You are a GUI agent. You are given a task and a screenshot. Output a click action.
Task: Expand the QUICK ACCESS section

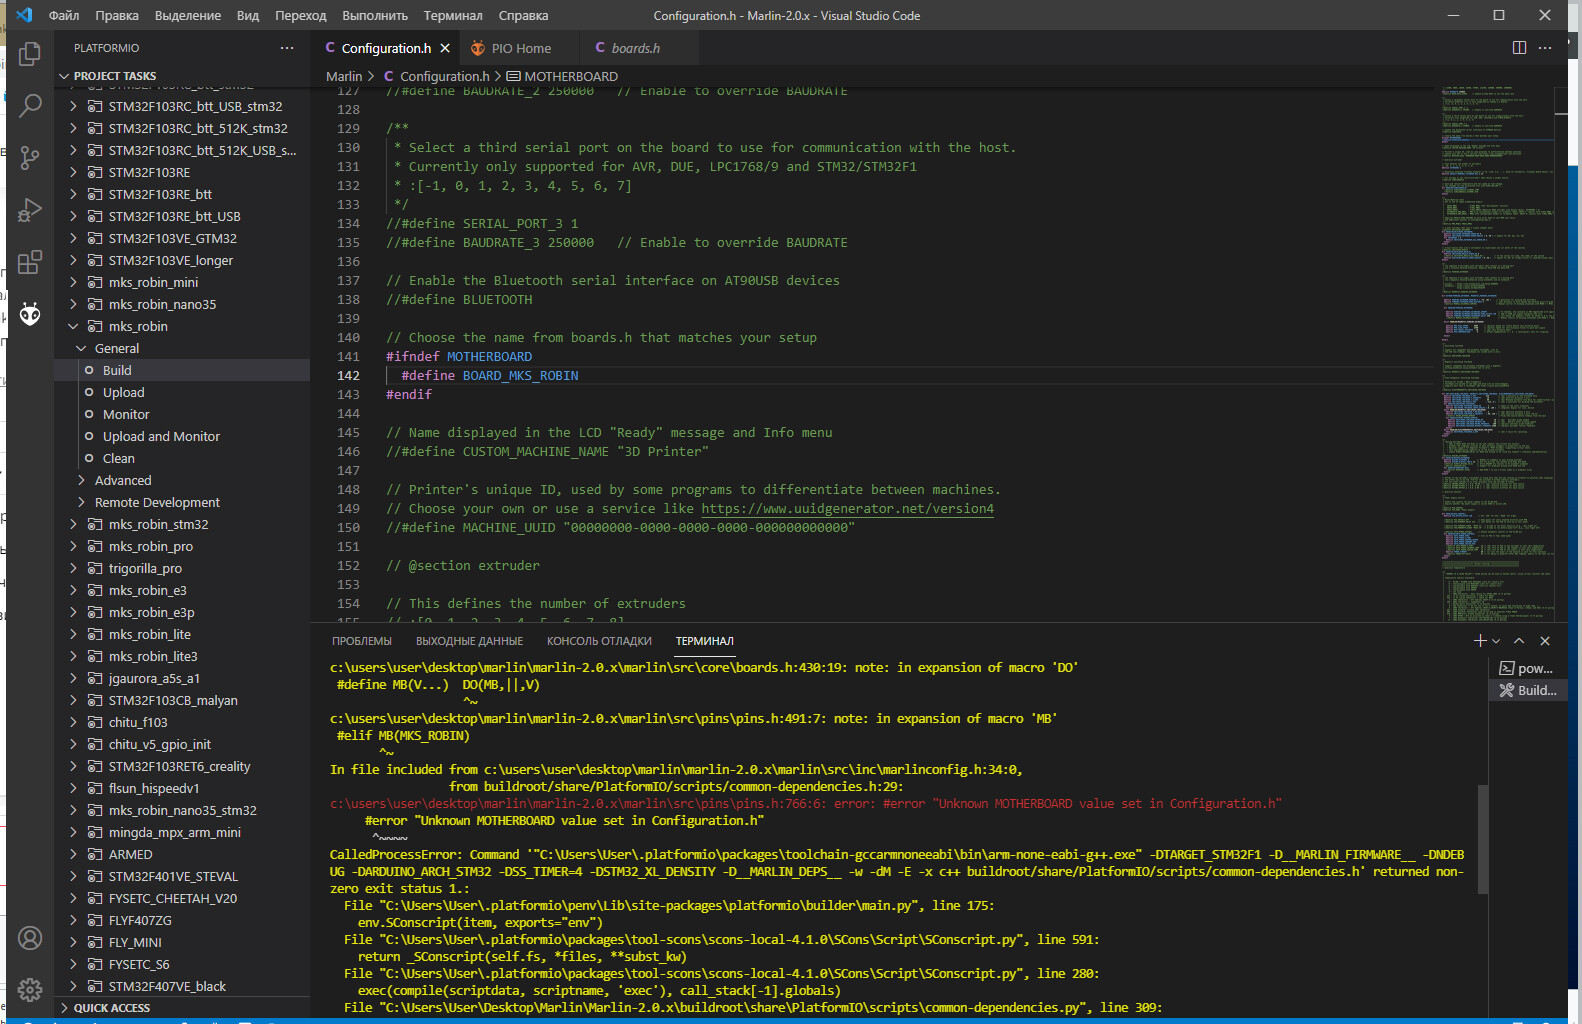coord(111,1008)
